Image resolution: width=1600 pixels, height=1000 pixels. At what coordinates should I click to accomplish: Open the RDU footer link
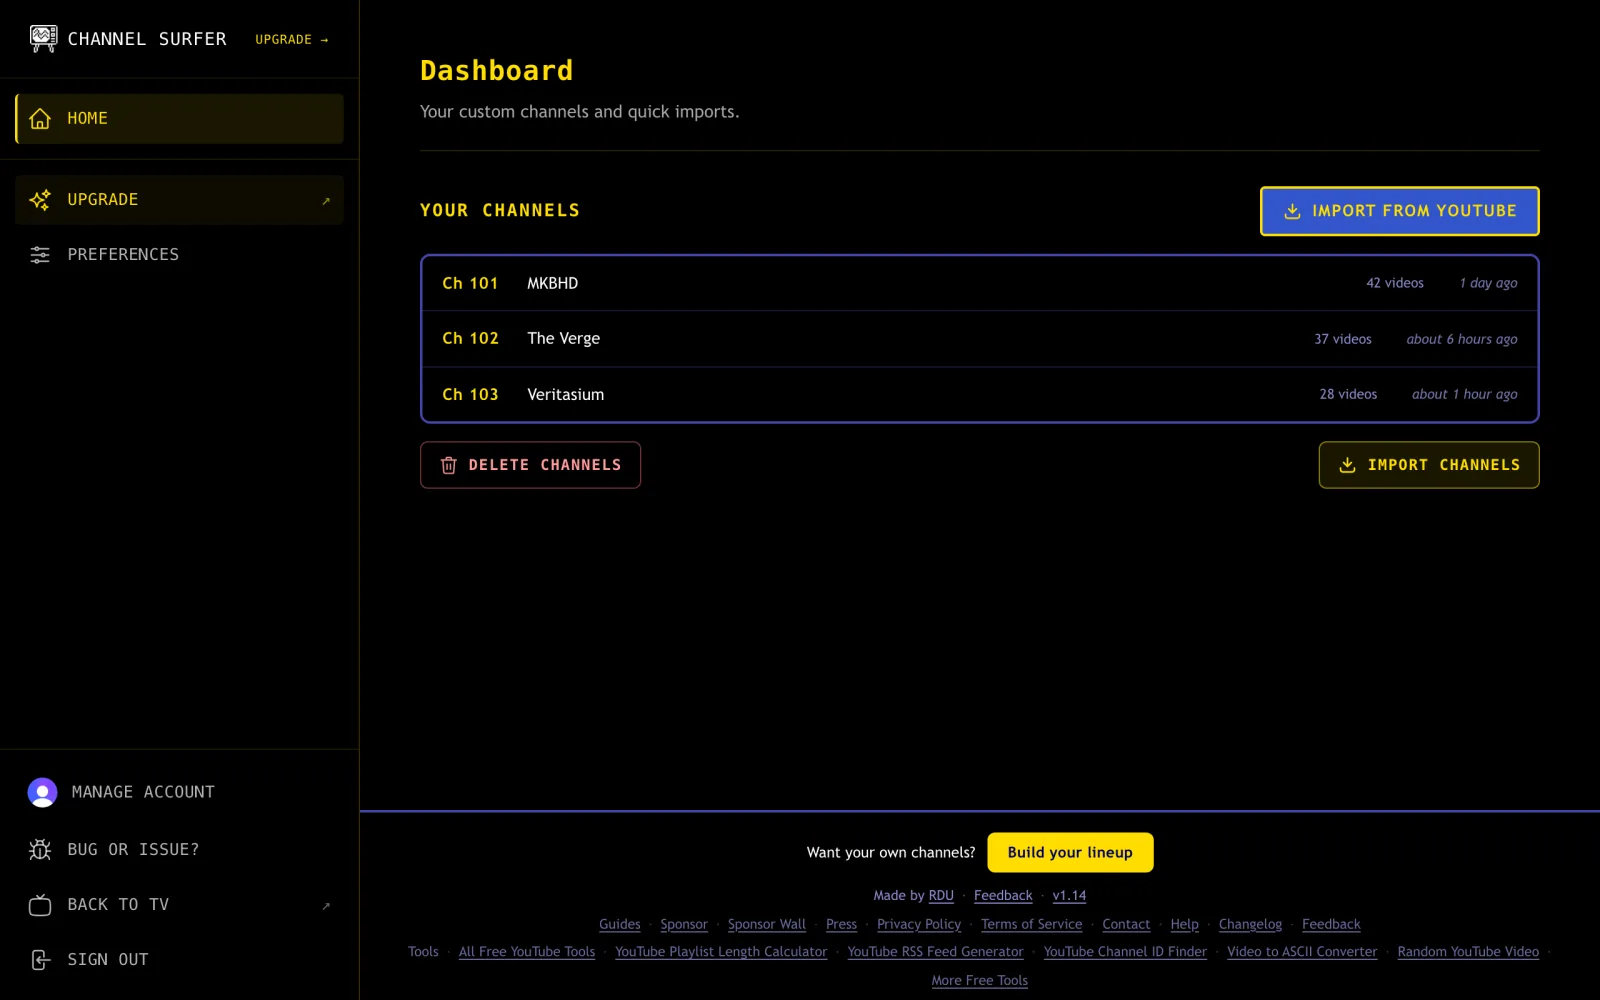pyautogui.click(x=941, y=896)
